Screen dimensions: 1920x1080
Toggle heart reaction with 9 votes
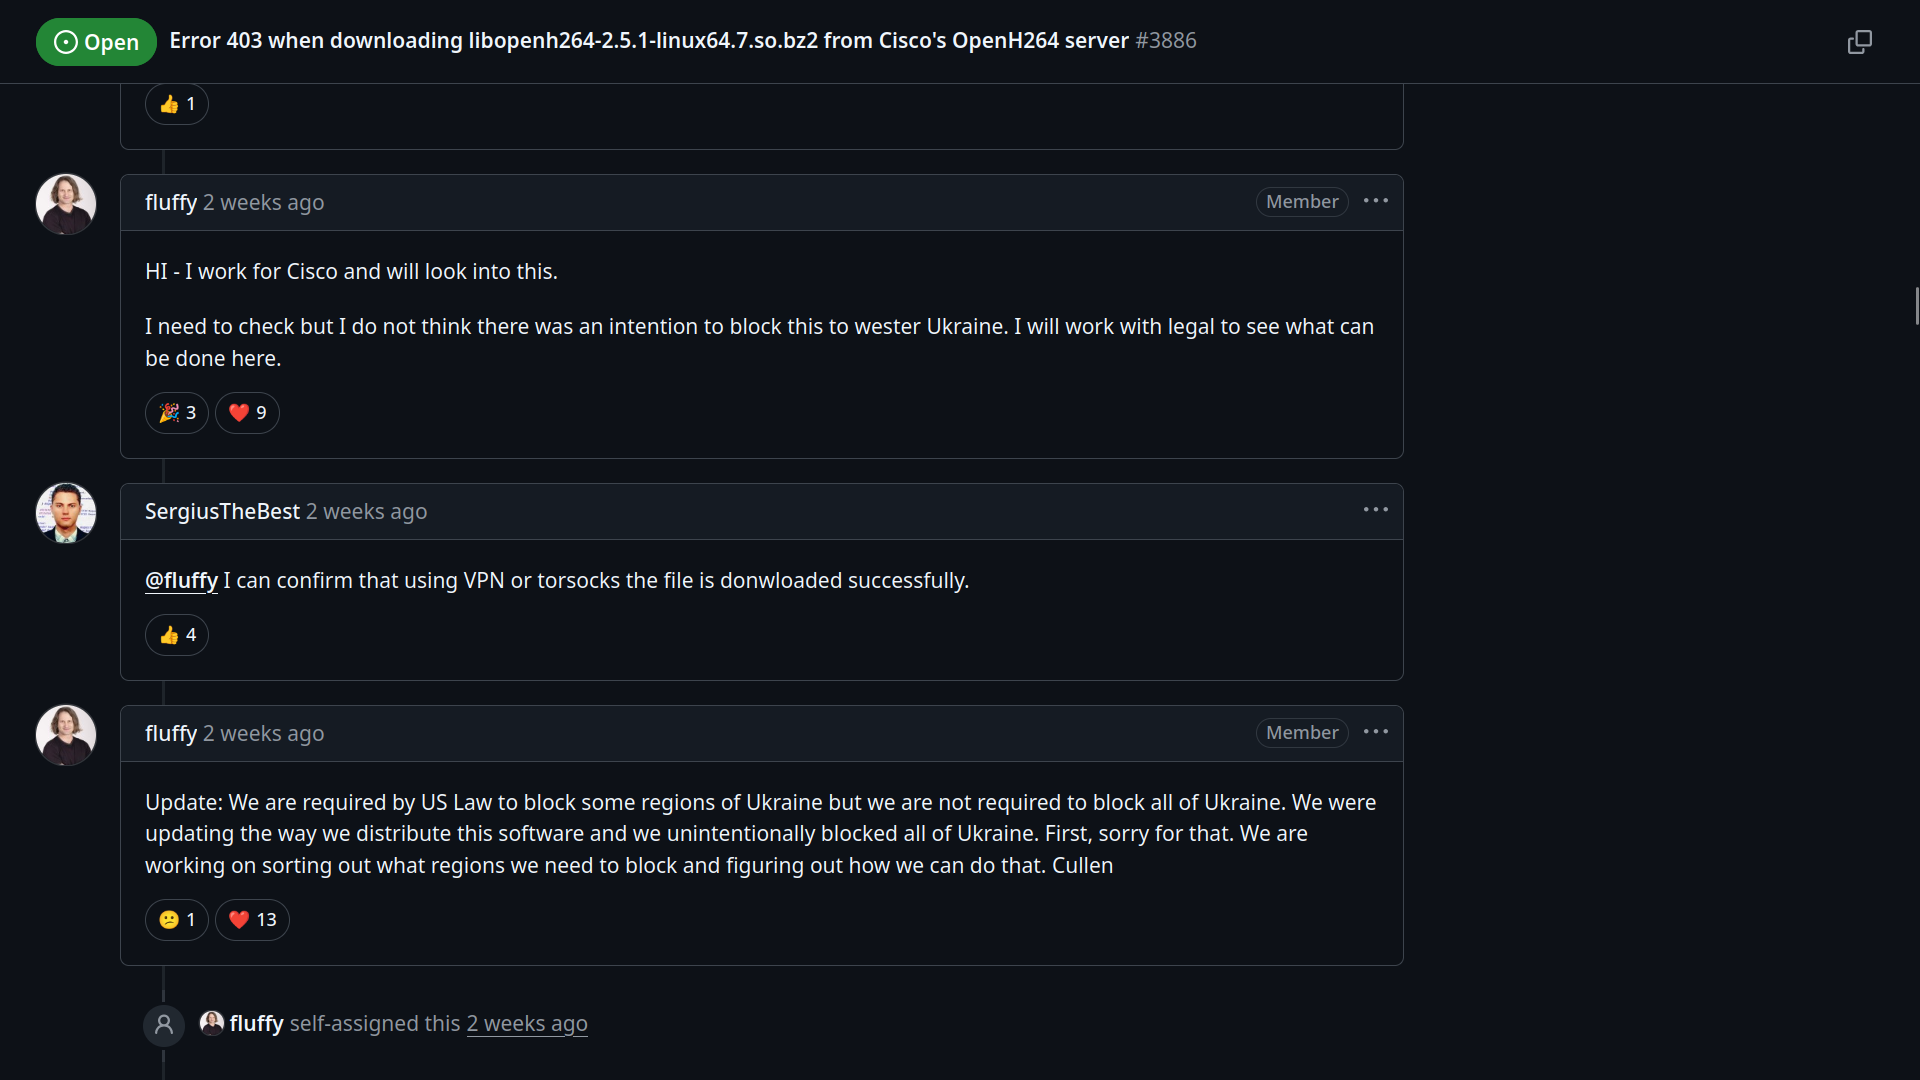[x=247, y=413]
